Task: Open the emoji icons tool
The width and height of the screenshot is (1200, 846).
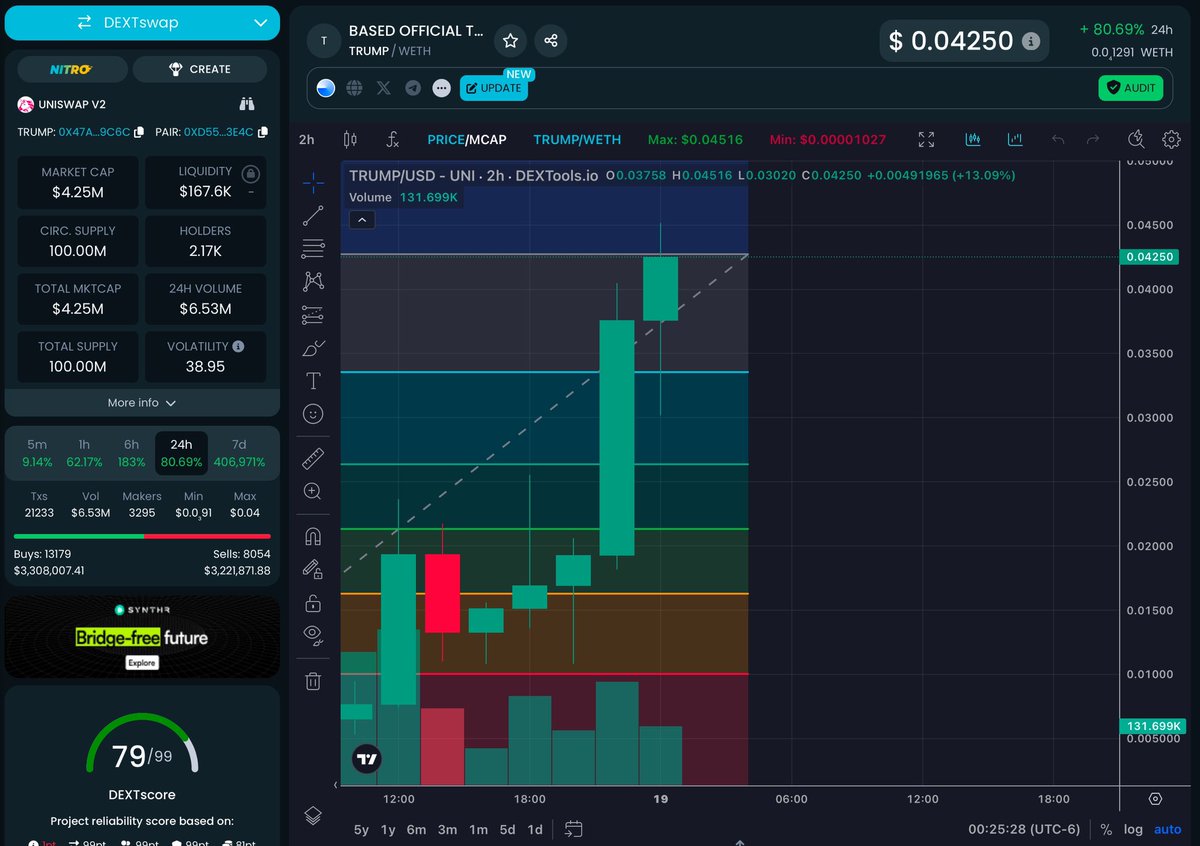Action: point(313,413)
